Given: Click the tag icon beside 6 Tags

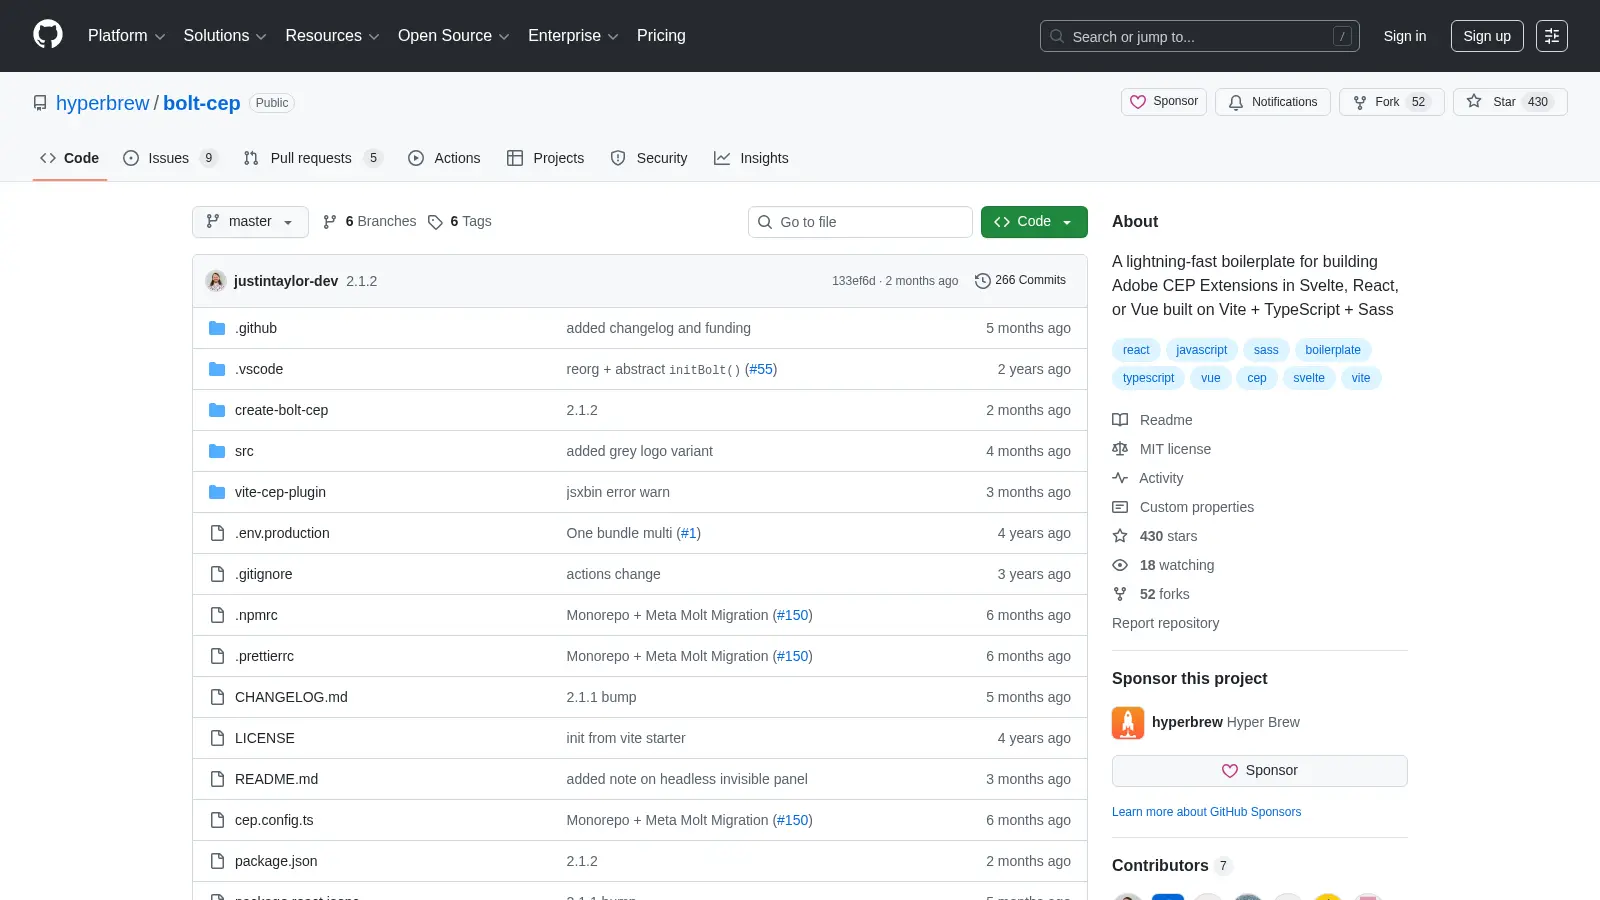Looking at the screenshot, I should click(x=435, y=222).
